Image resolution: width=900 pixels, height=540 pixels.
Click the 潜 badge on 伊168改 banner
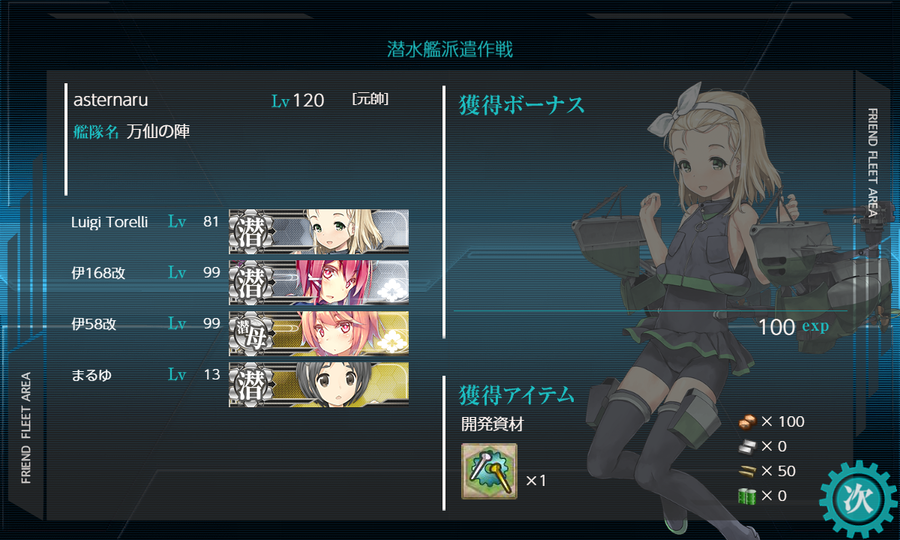251,282
